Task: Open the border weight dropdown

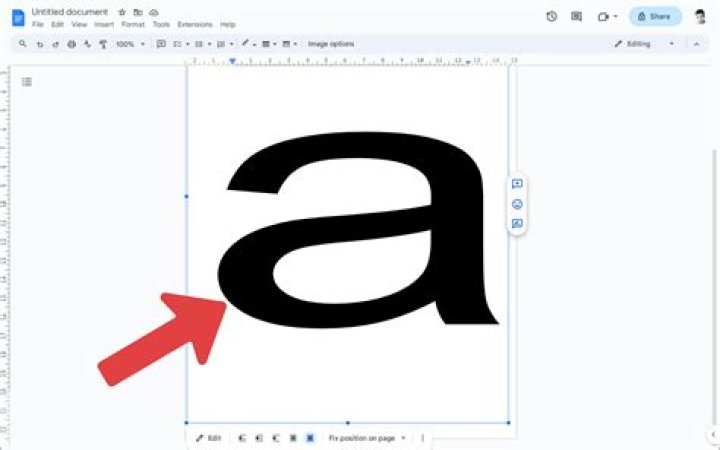Action: coord(269,44)
